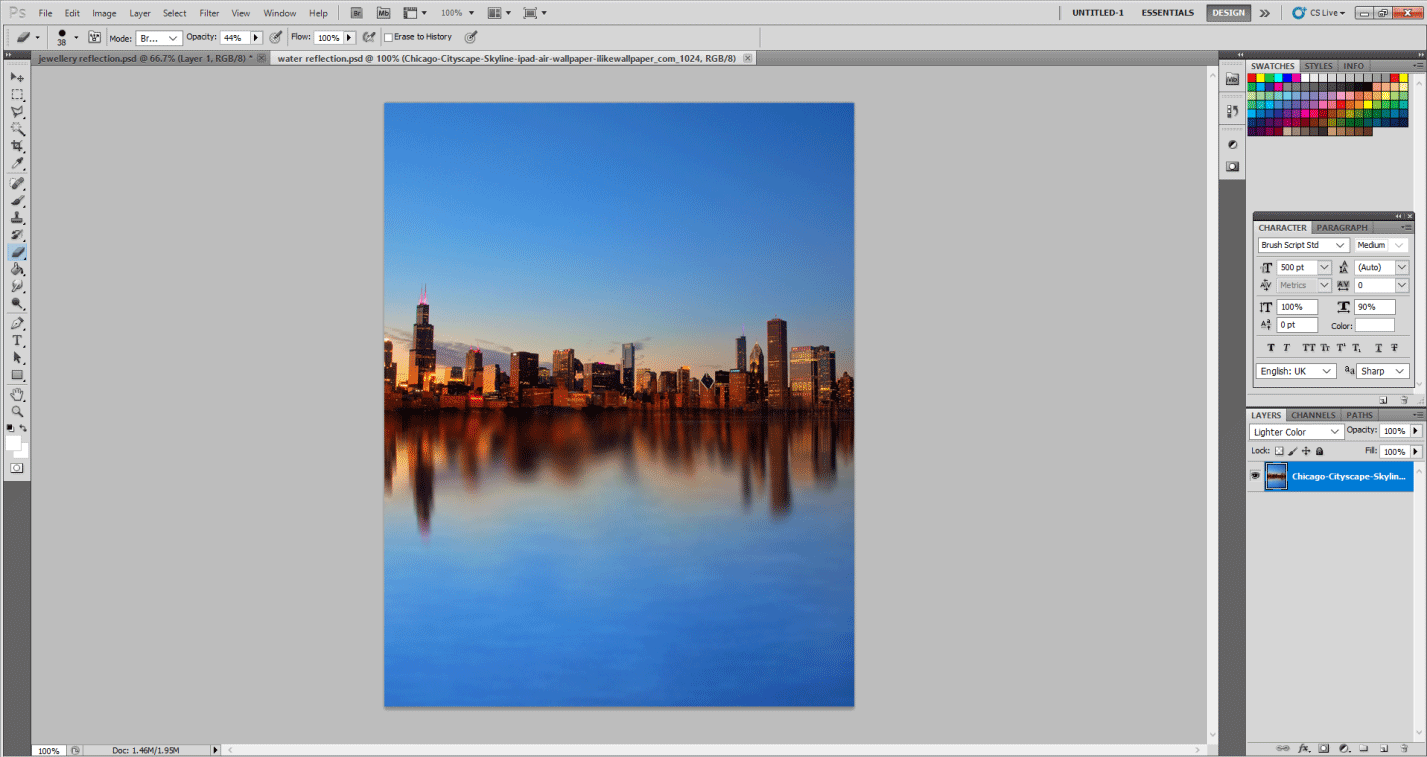Viewport: 1427px width, 757px height.
Task: Select the Clone Stamp tool
Action: tap(17, 217)
